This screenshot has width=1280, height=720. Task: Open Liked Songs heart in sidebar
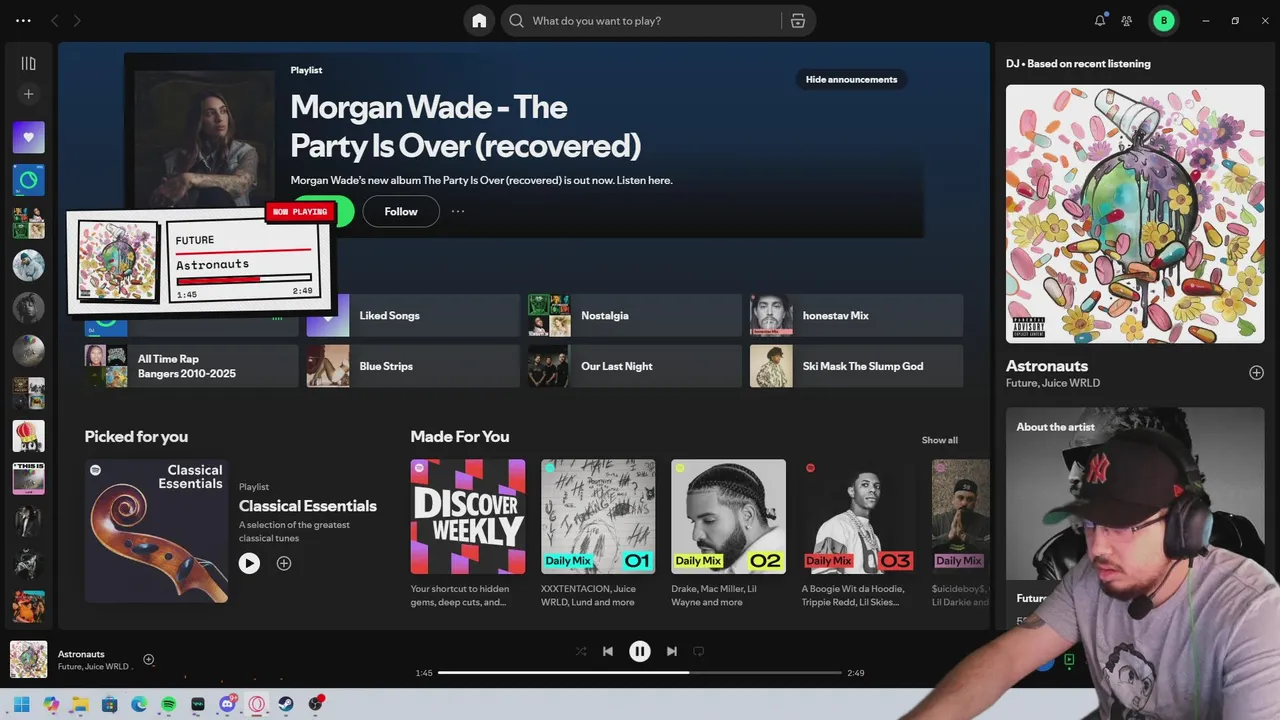tap(28, 137)
